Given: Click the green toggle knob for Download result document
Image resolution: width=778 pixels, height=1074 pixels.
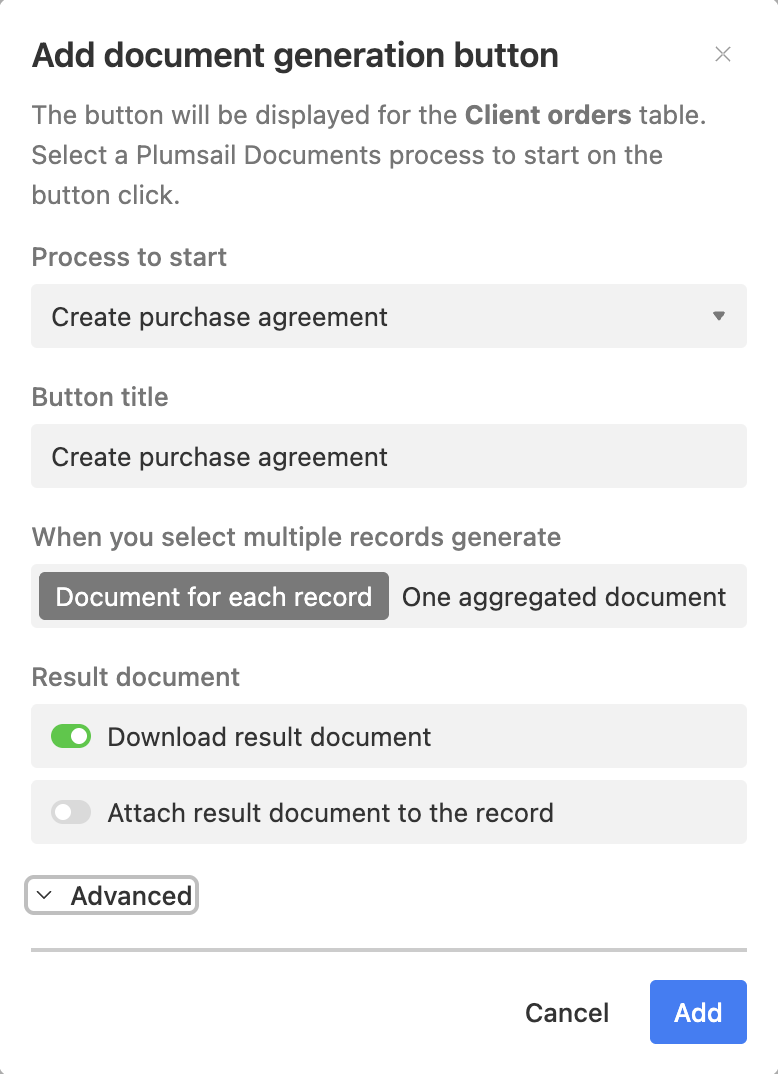Looking at the screenshot, I should 78,736.
